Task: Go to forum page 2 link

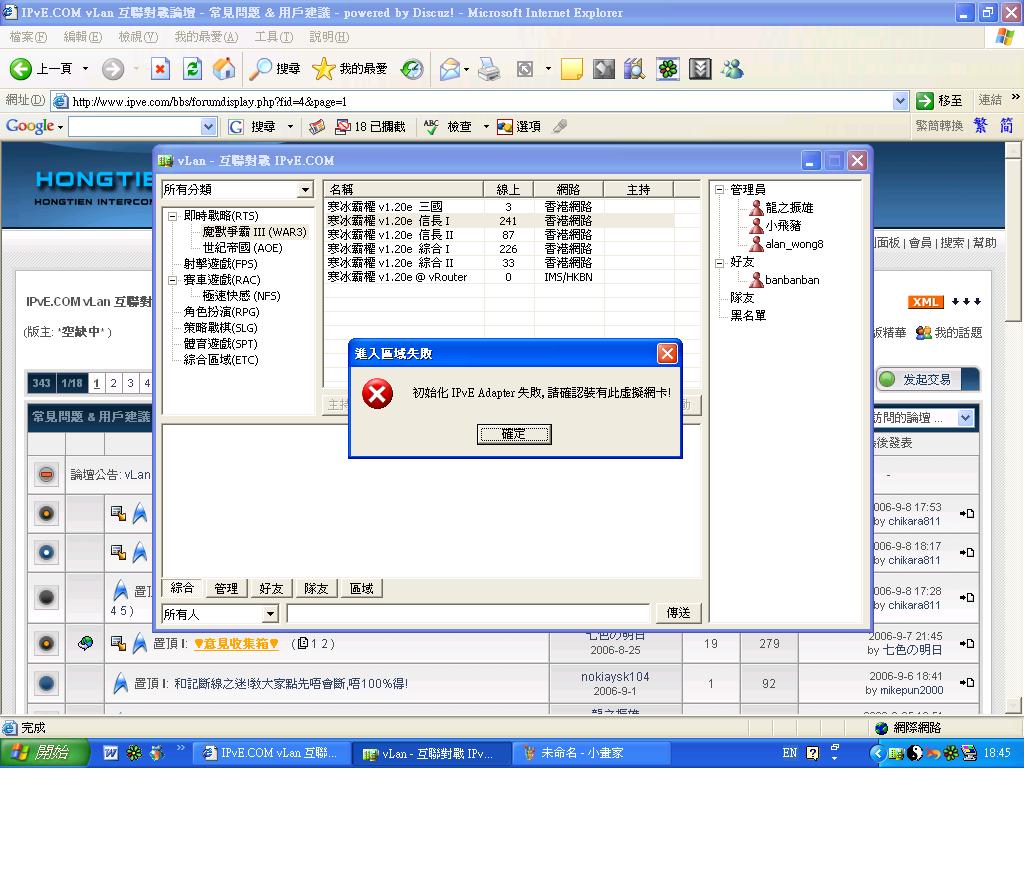Action: pyautogui.click(x=114, y=383)
